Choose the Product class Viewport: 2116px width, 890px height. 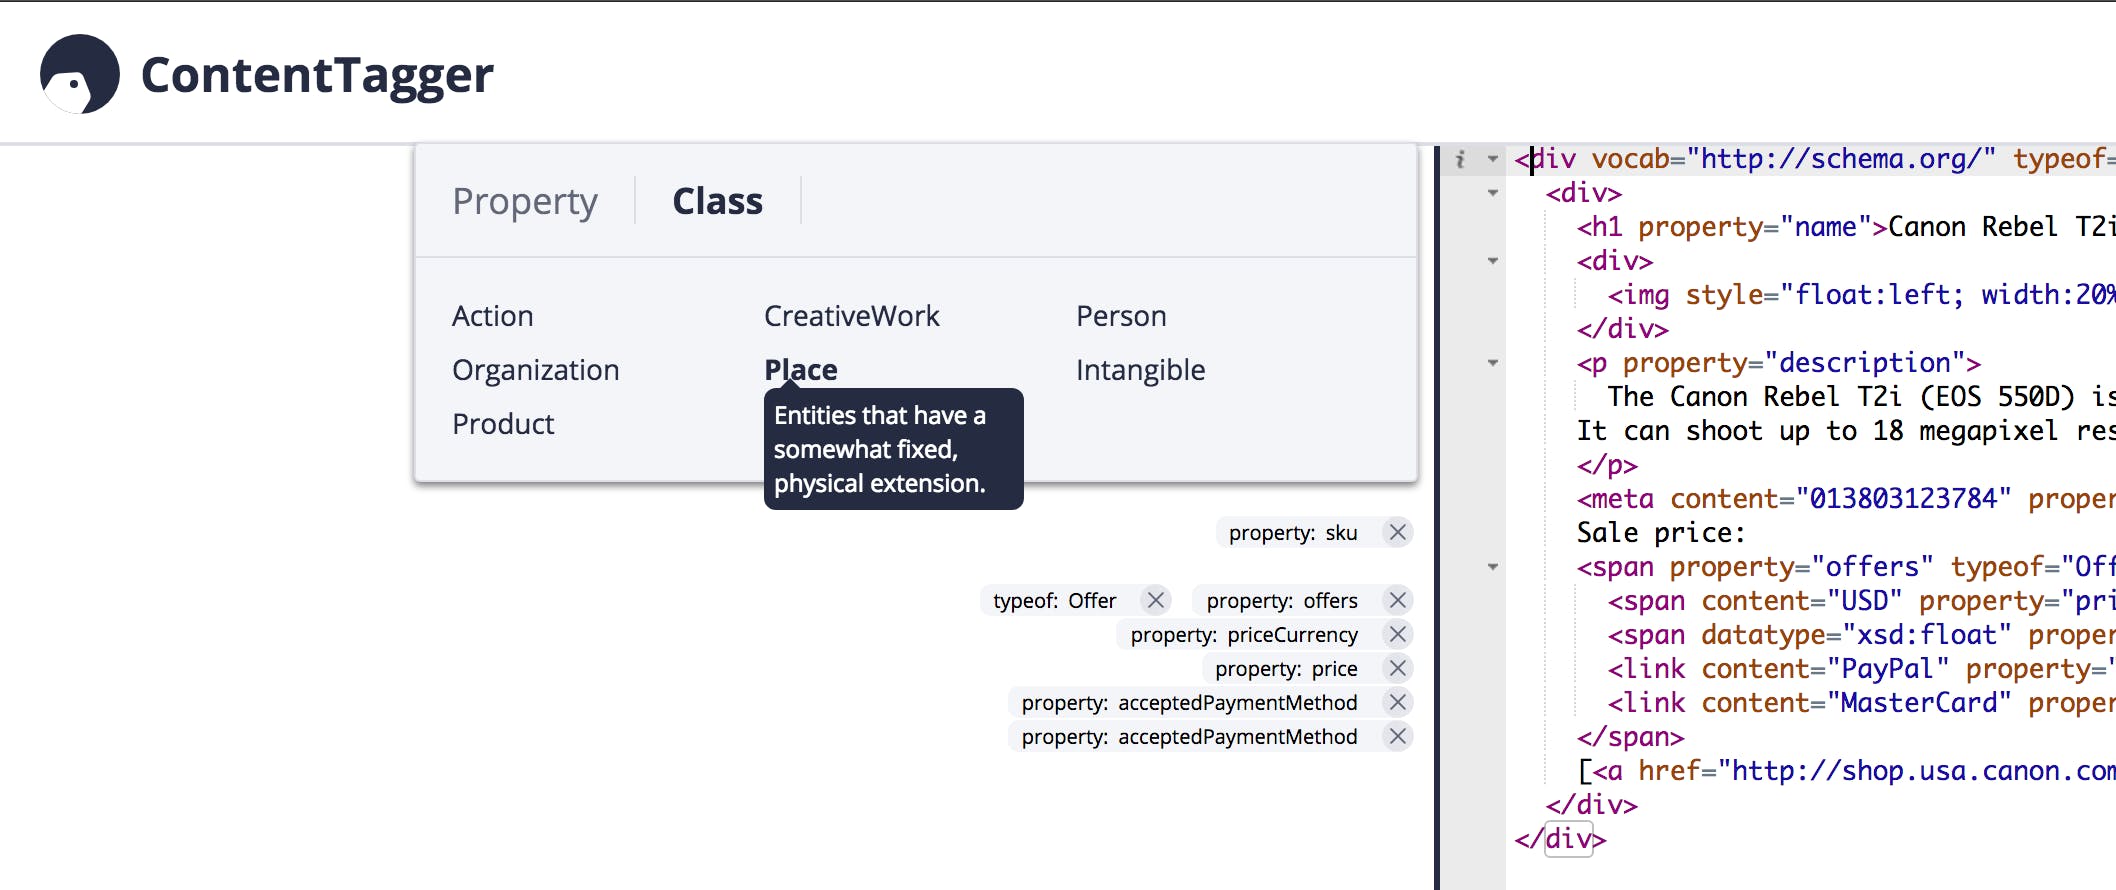503,424
